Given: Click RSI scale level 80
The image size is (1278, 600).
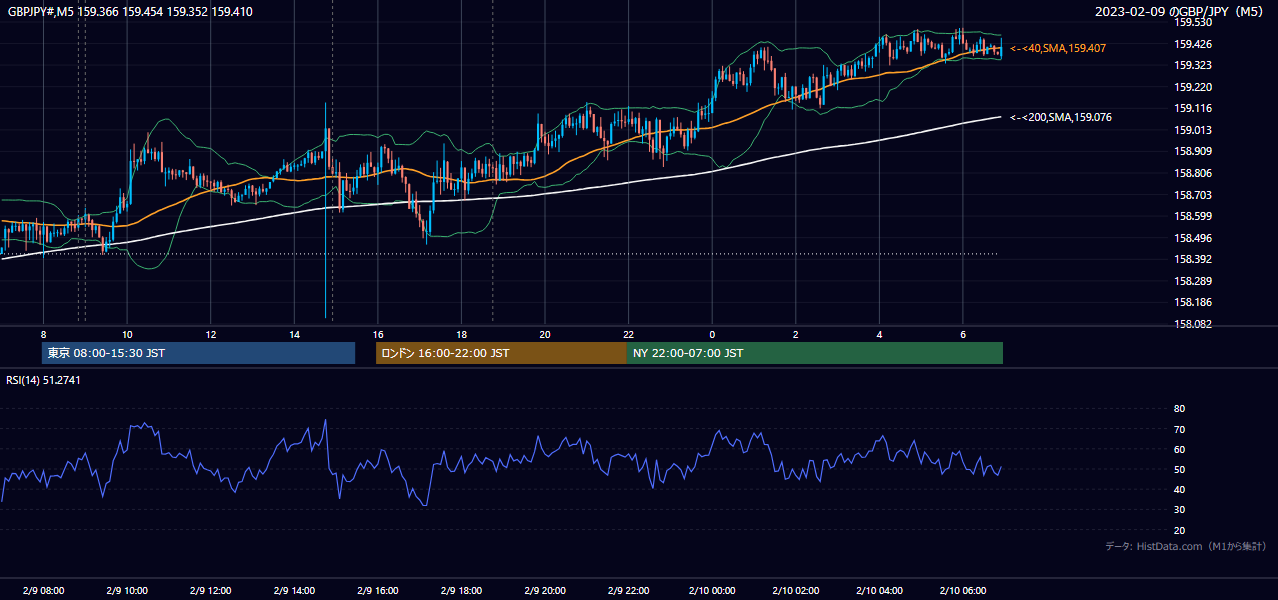Looking at the screenshot, I should click(x=1180, y=409).
